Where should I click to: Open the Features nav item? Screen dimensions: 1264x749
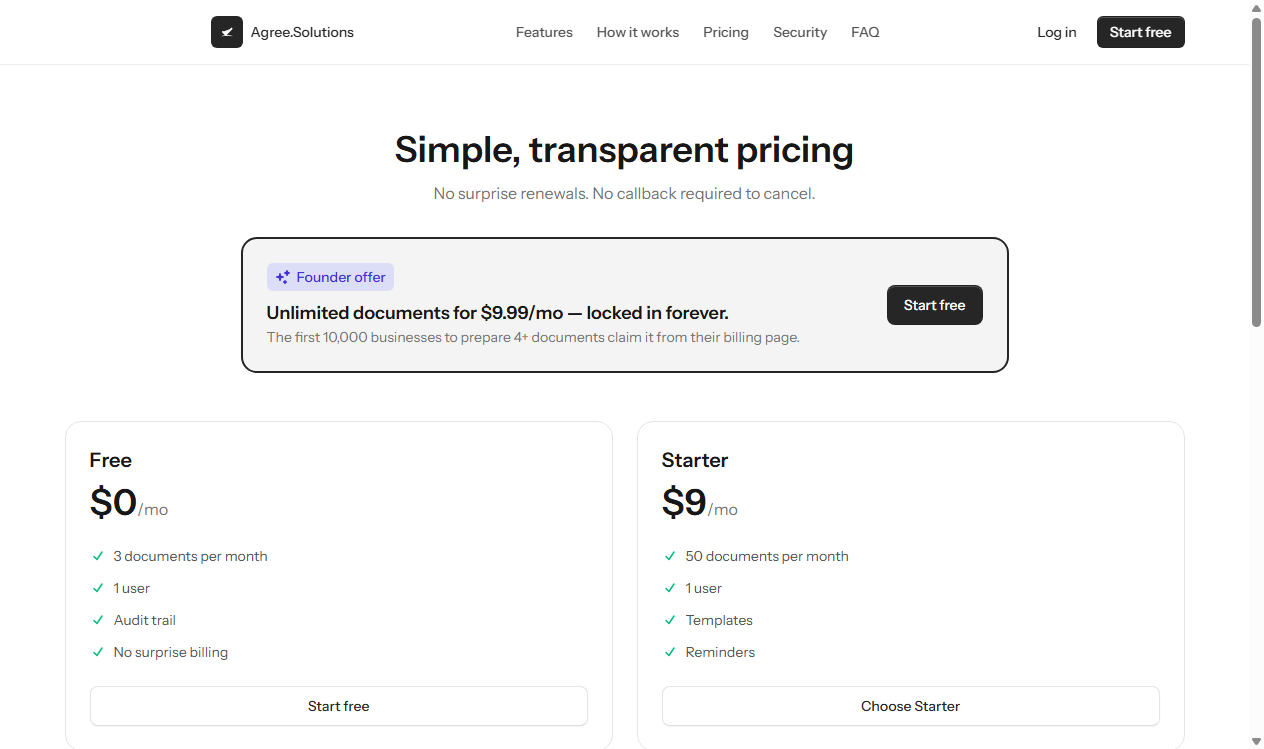pyautogui.click(x=544, y=32)
